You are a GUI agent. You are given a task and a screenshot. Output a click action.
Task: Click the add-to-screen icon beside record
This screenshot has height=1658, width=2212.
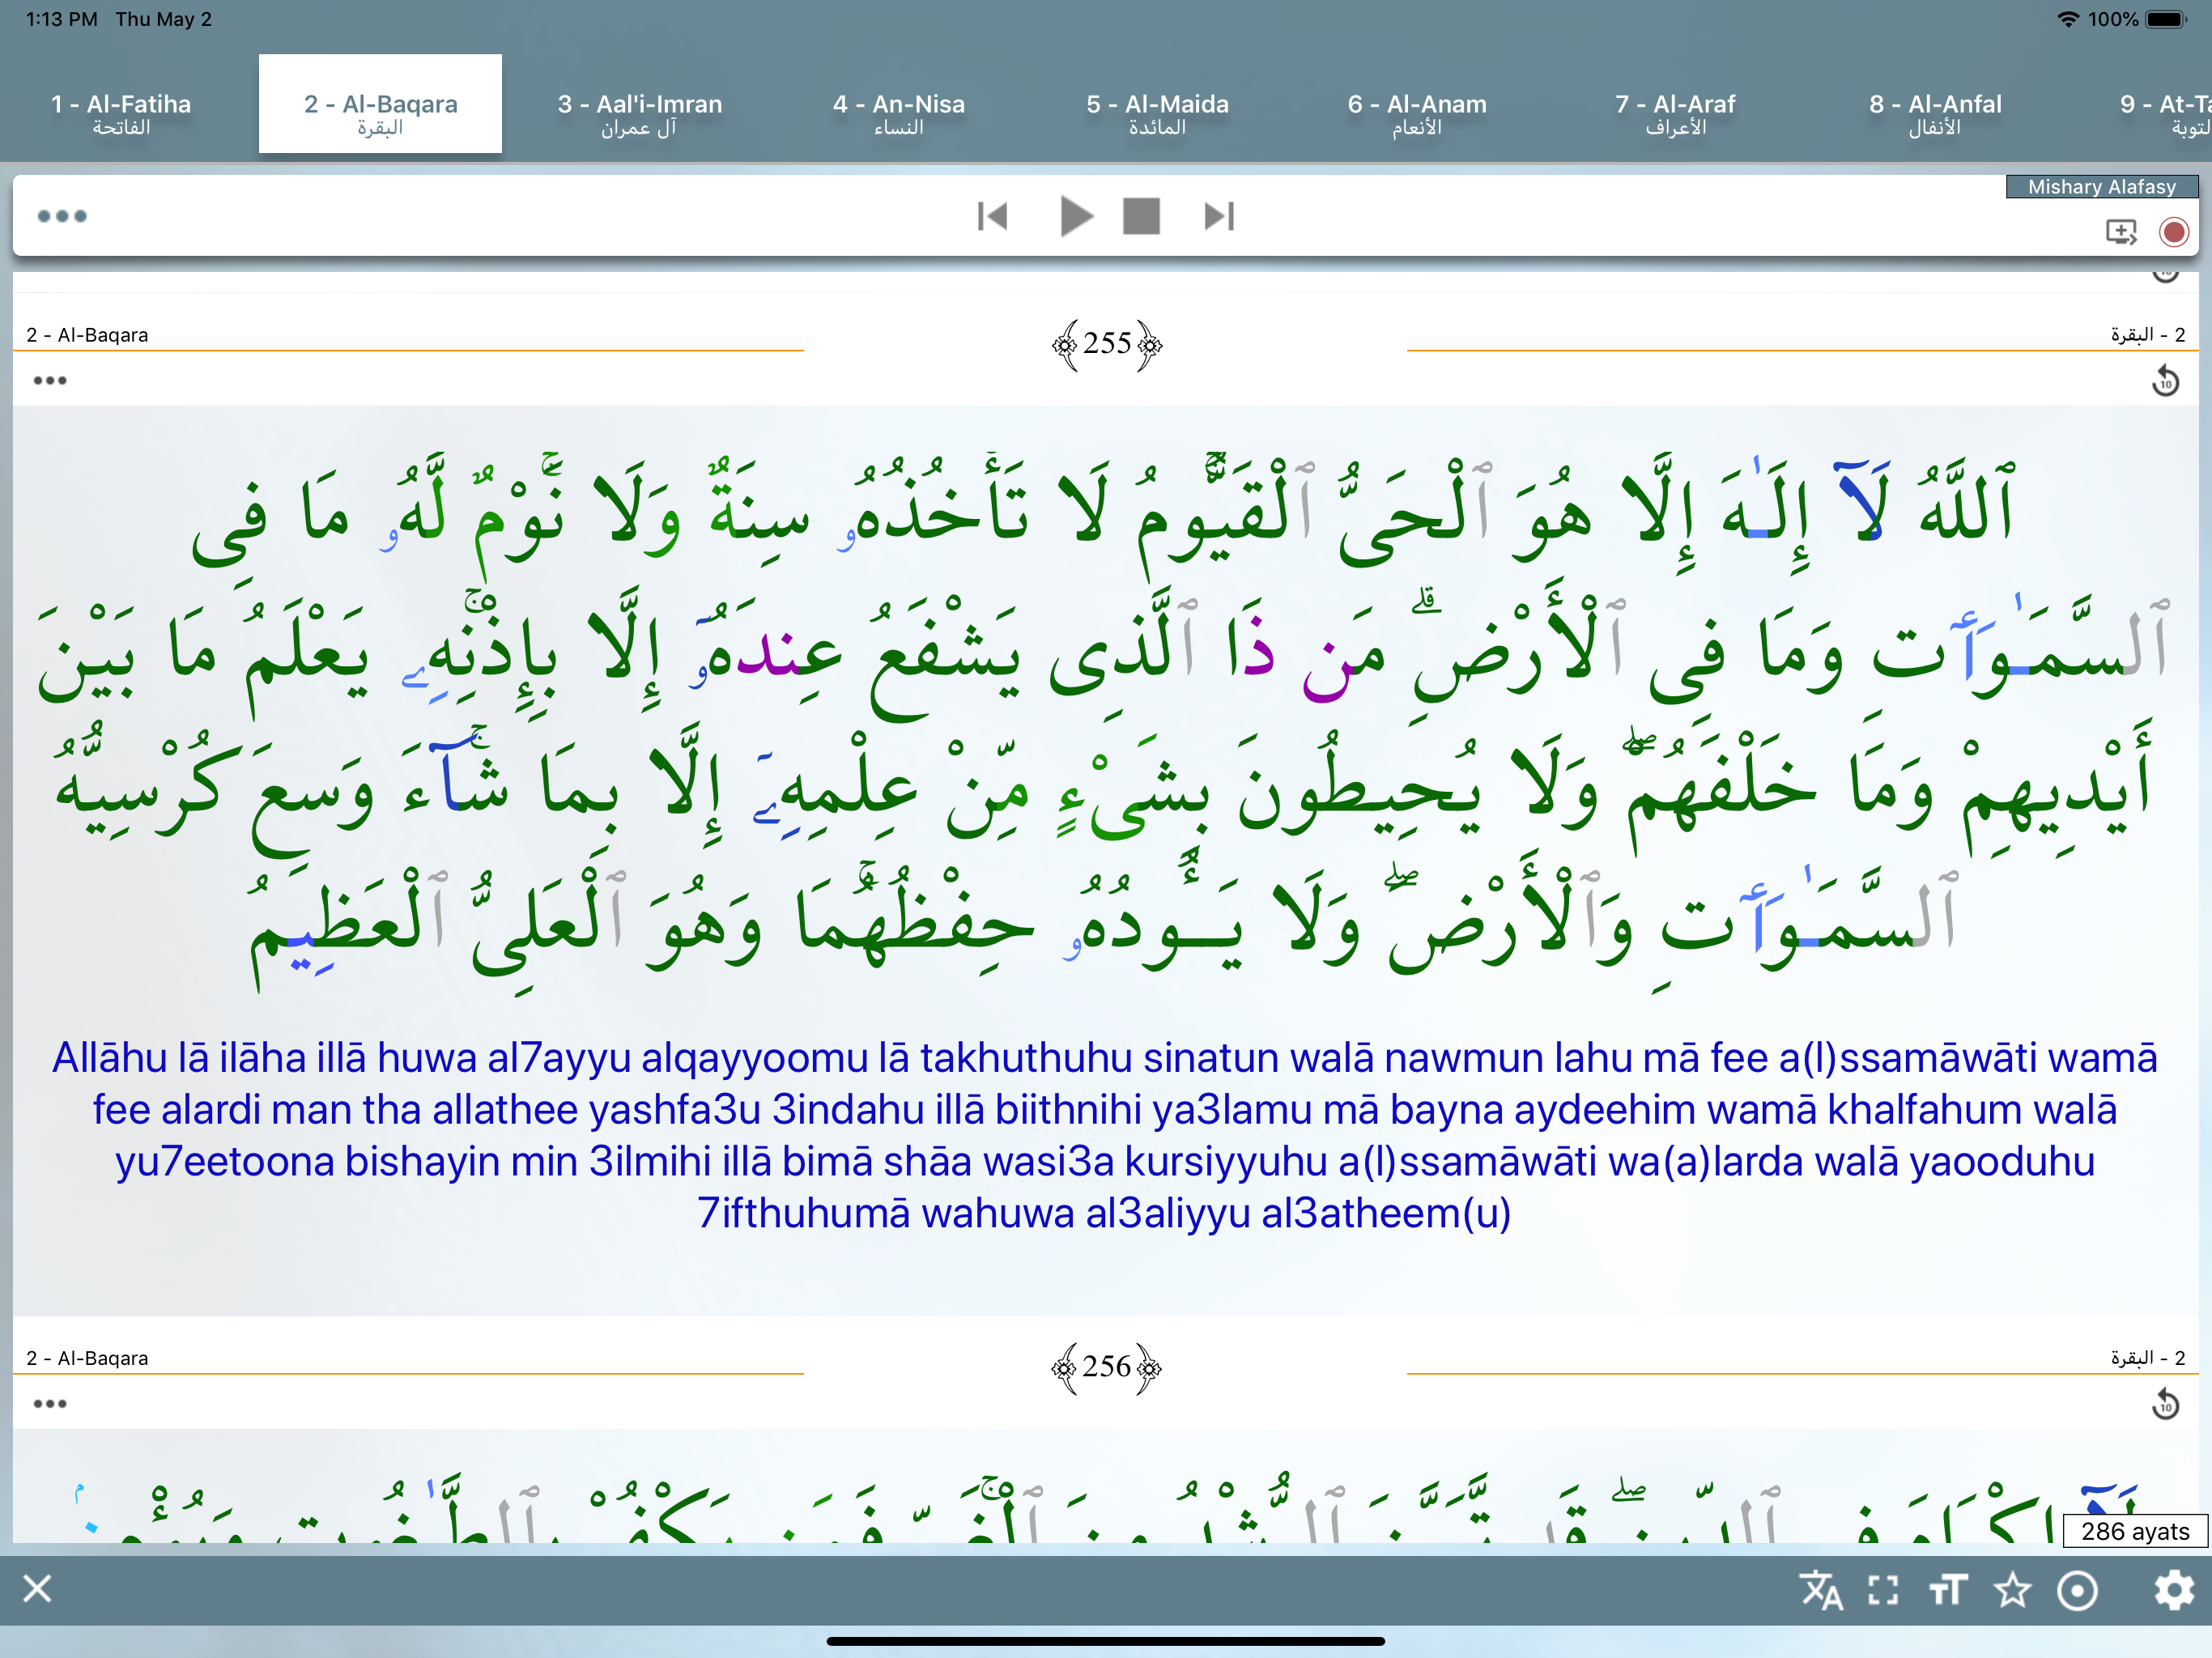(x=2120, y=232)
